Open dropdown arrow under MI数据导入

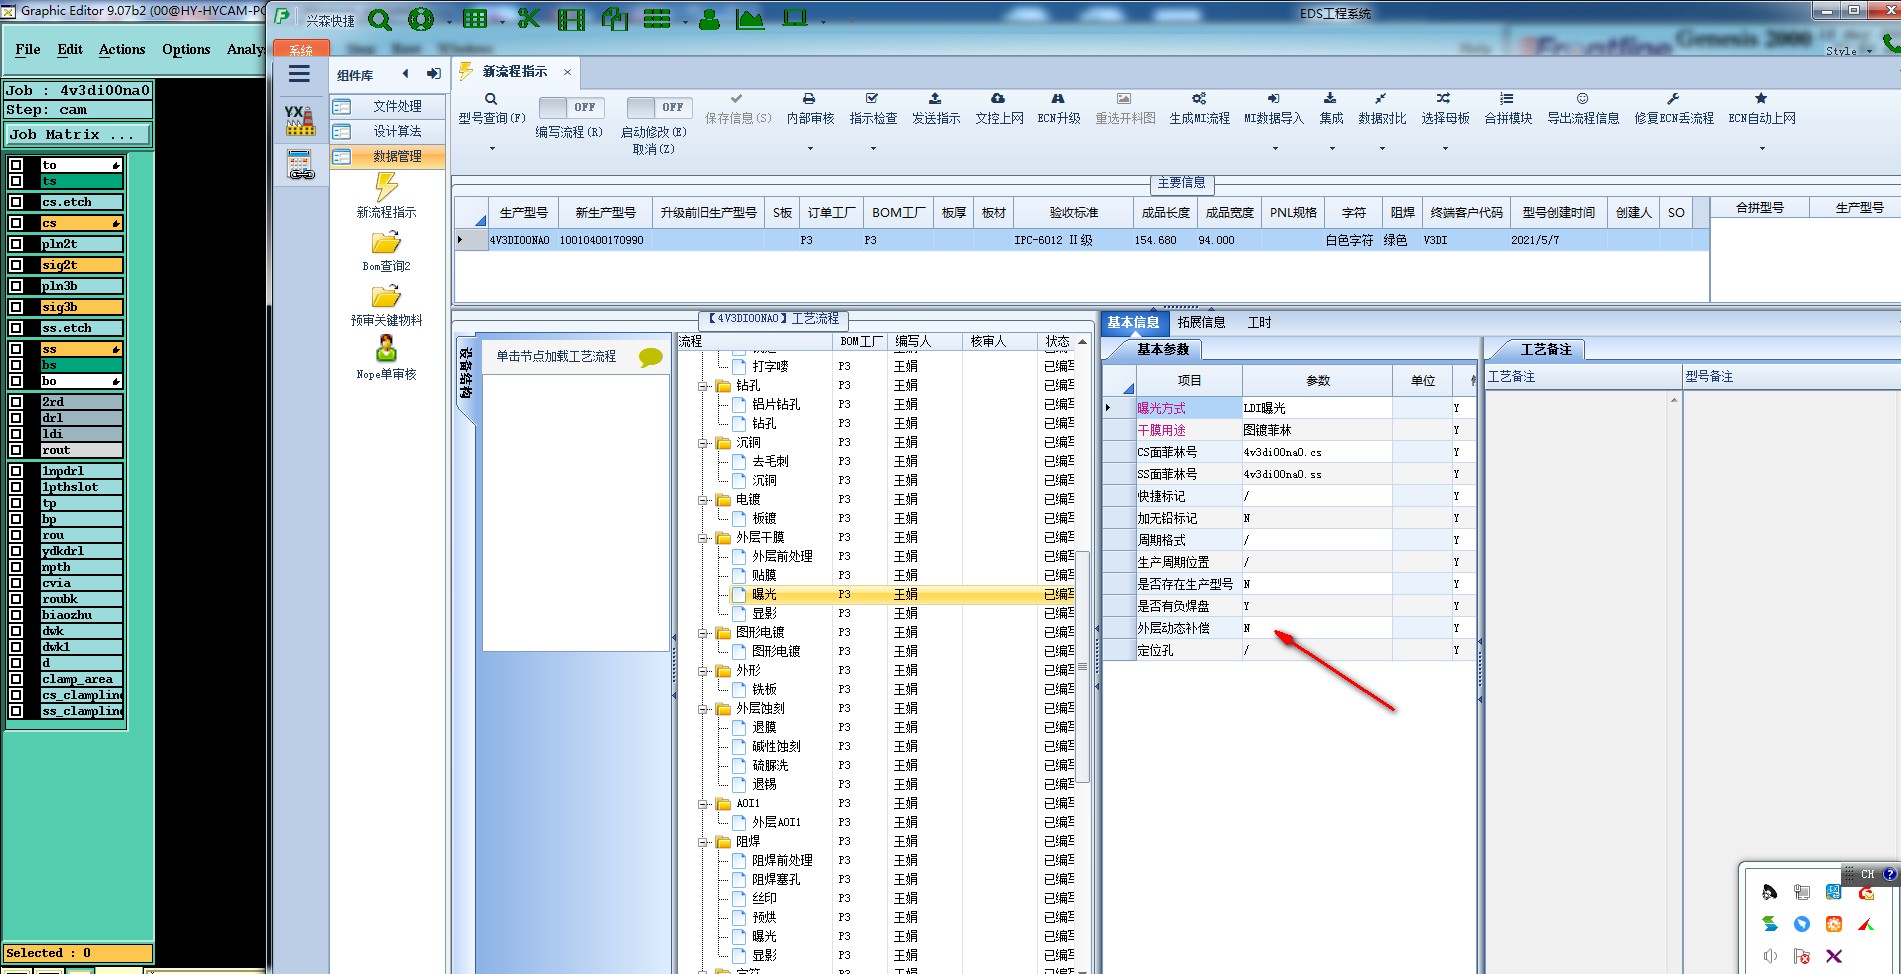1275,149
